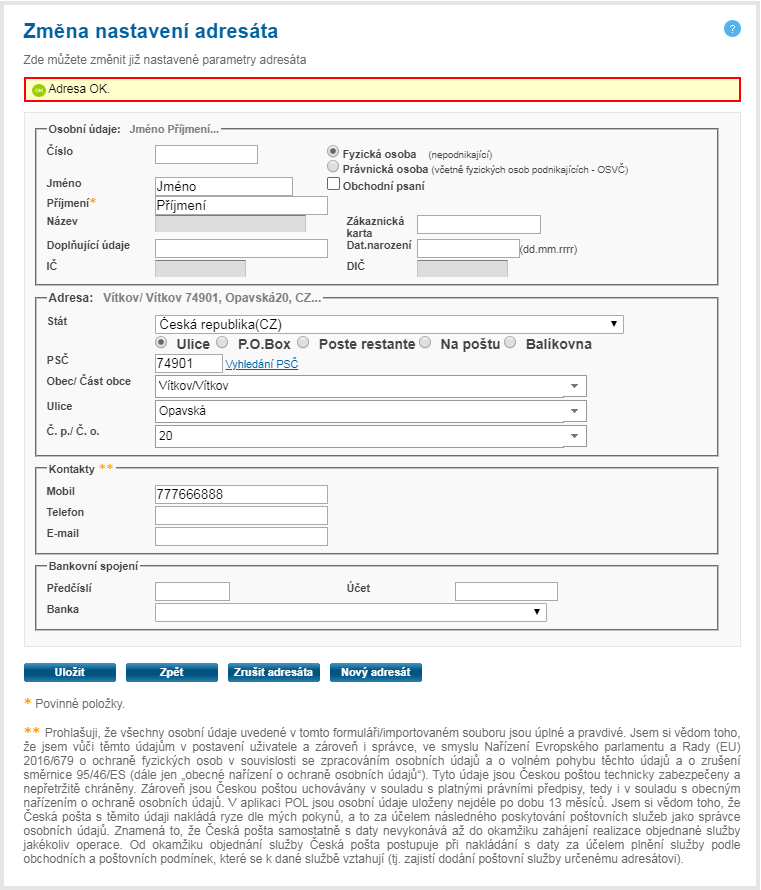
Task: Choose the Balíkovna delivery option
Action: pyautogui.click(x=511, y=343)
